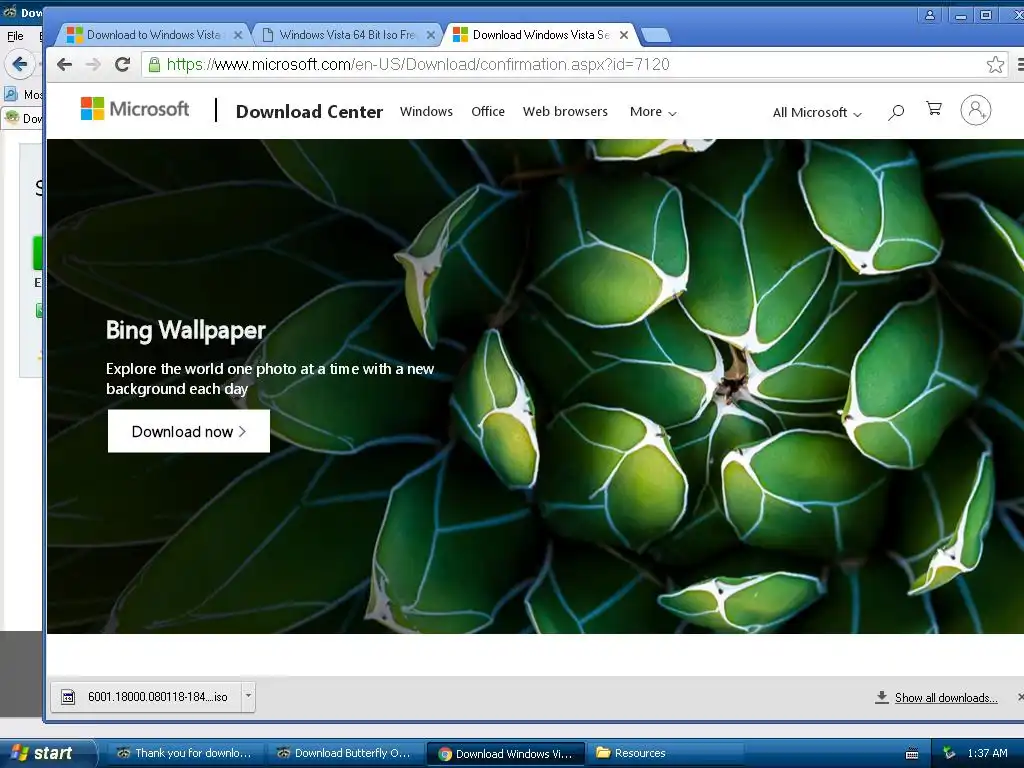Bookmark this page with the star icon
The image size is (1024, 768).
pyautogui.click(x=995, y=65)
